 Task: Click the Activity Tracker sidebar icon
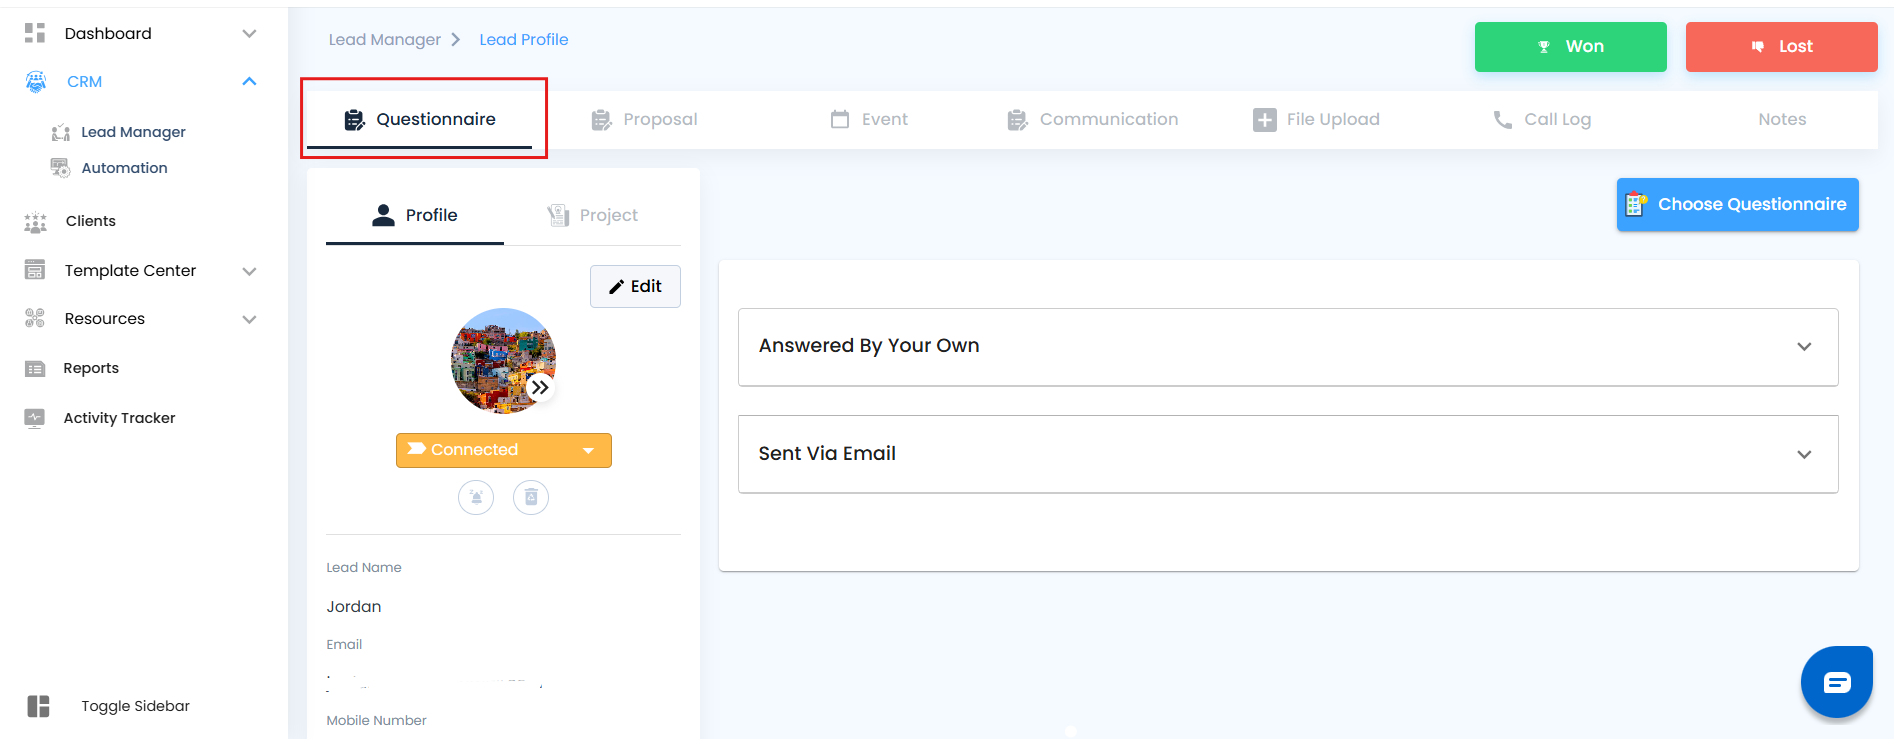coord(35,418)
